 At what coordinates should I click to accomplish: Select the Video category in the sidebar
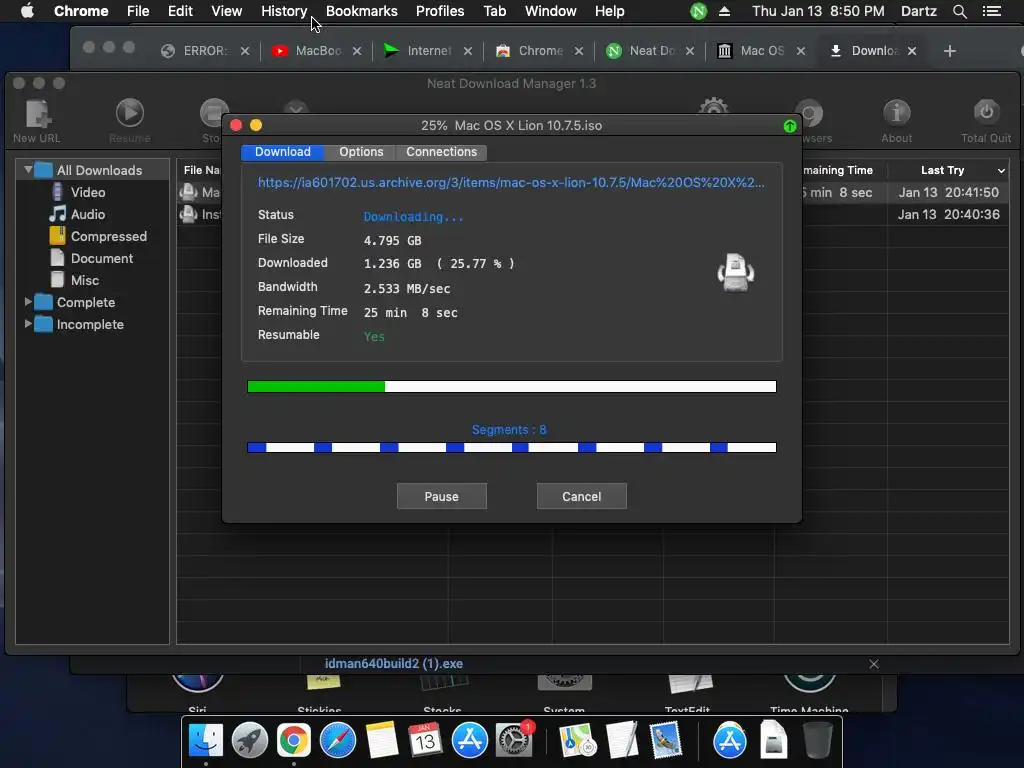tap(88, 193)
